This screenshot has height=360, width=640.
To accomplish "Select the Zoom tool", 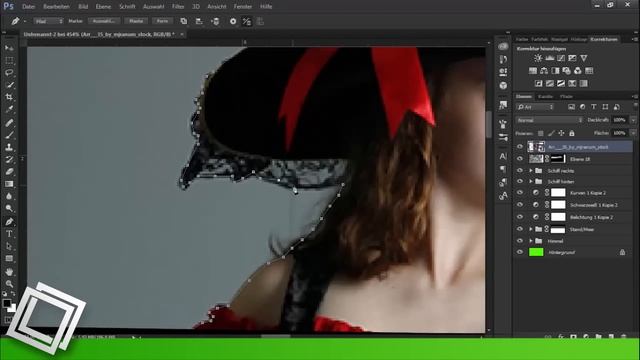I will pyautogui.click(x=9, y=284).
